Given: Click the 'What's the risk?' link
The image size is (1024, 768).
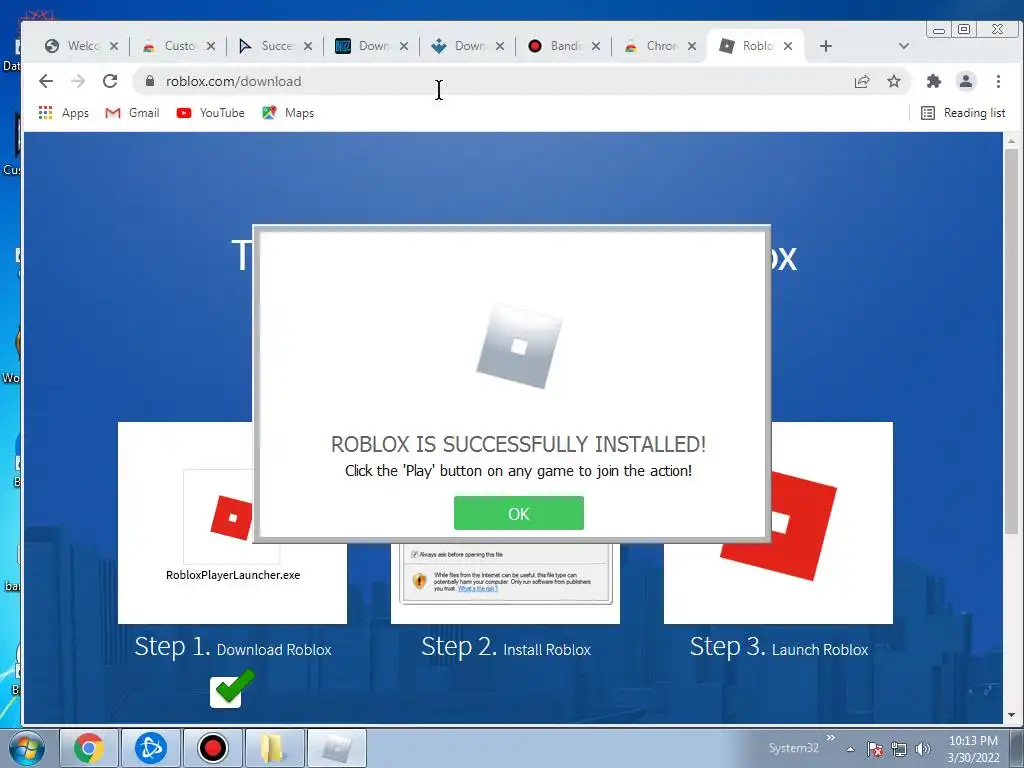Looking at the screenshot, I should point(477,588).
